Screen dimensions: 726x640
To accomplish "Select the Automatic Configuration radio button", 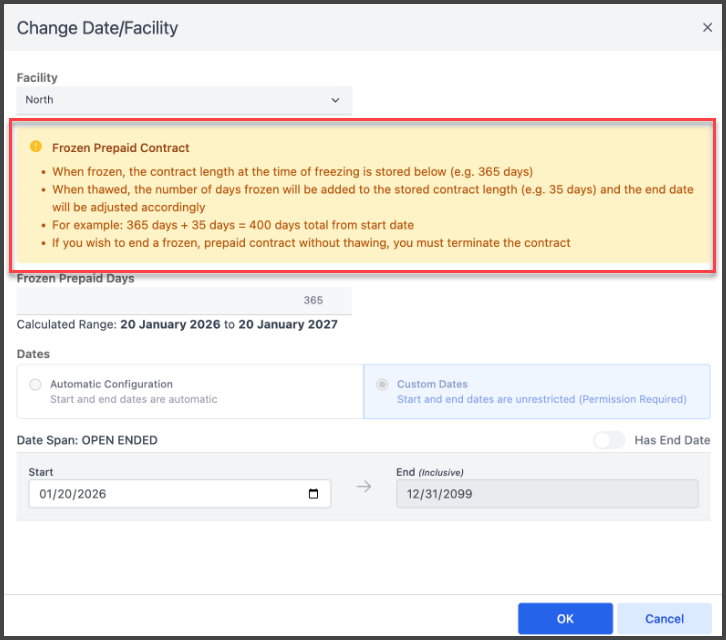I will [36, 385].
